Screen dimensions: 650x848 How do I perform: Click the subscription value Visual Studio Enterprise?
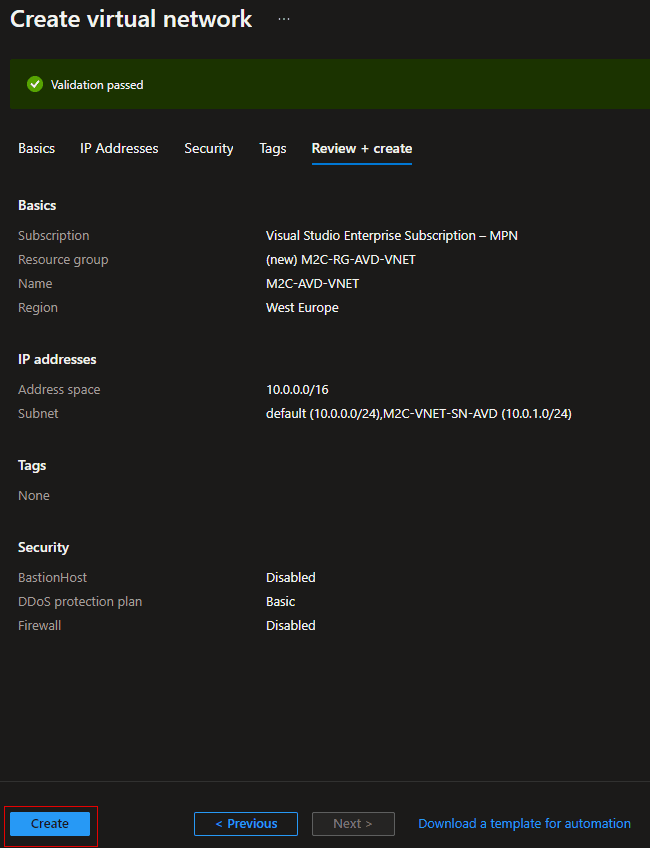click(x=391, y=236)
